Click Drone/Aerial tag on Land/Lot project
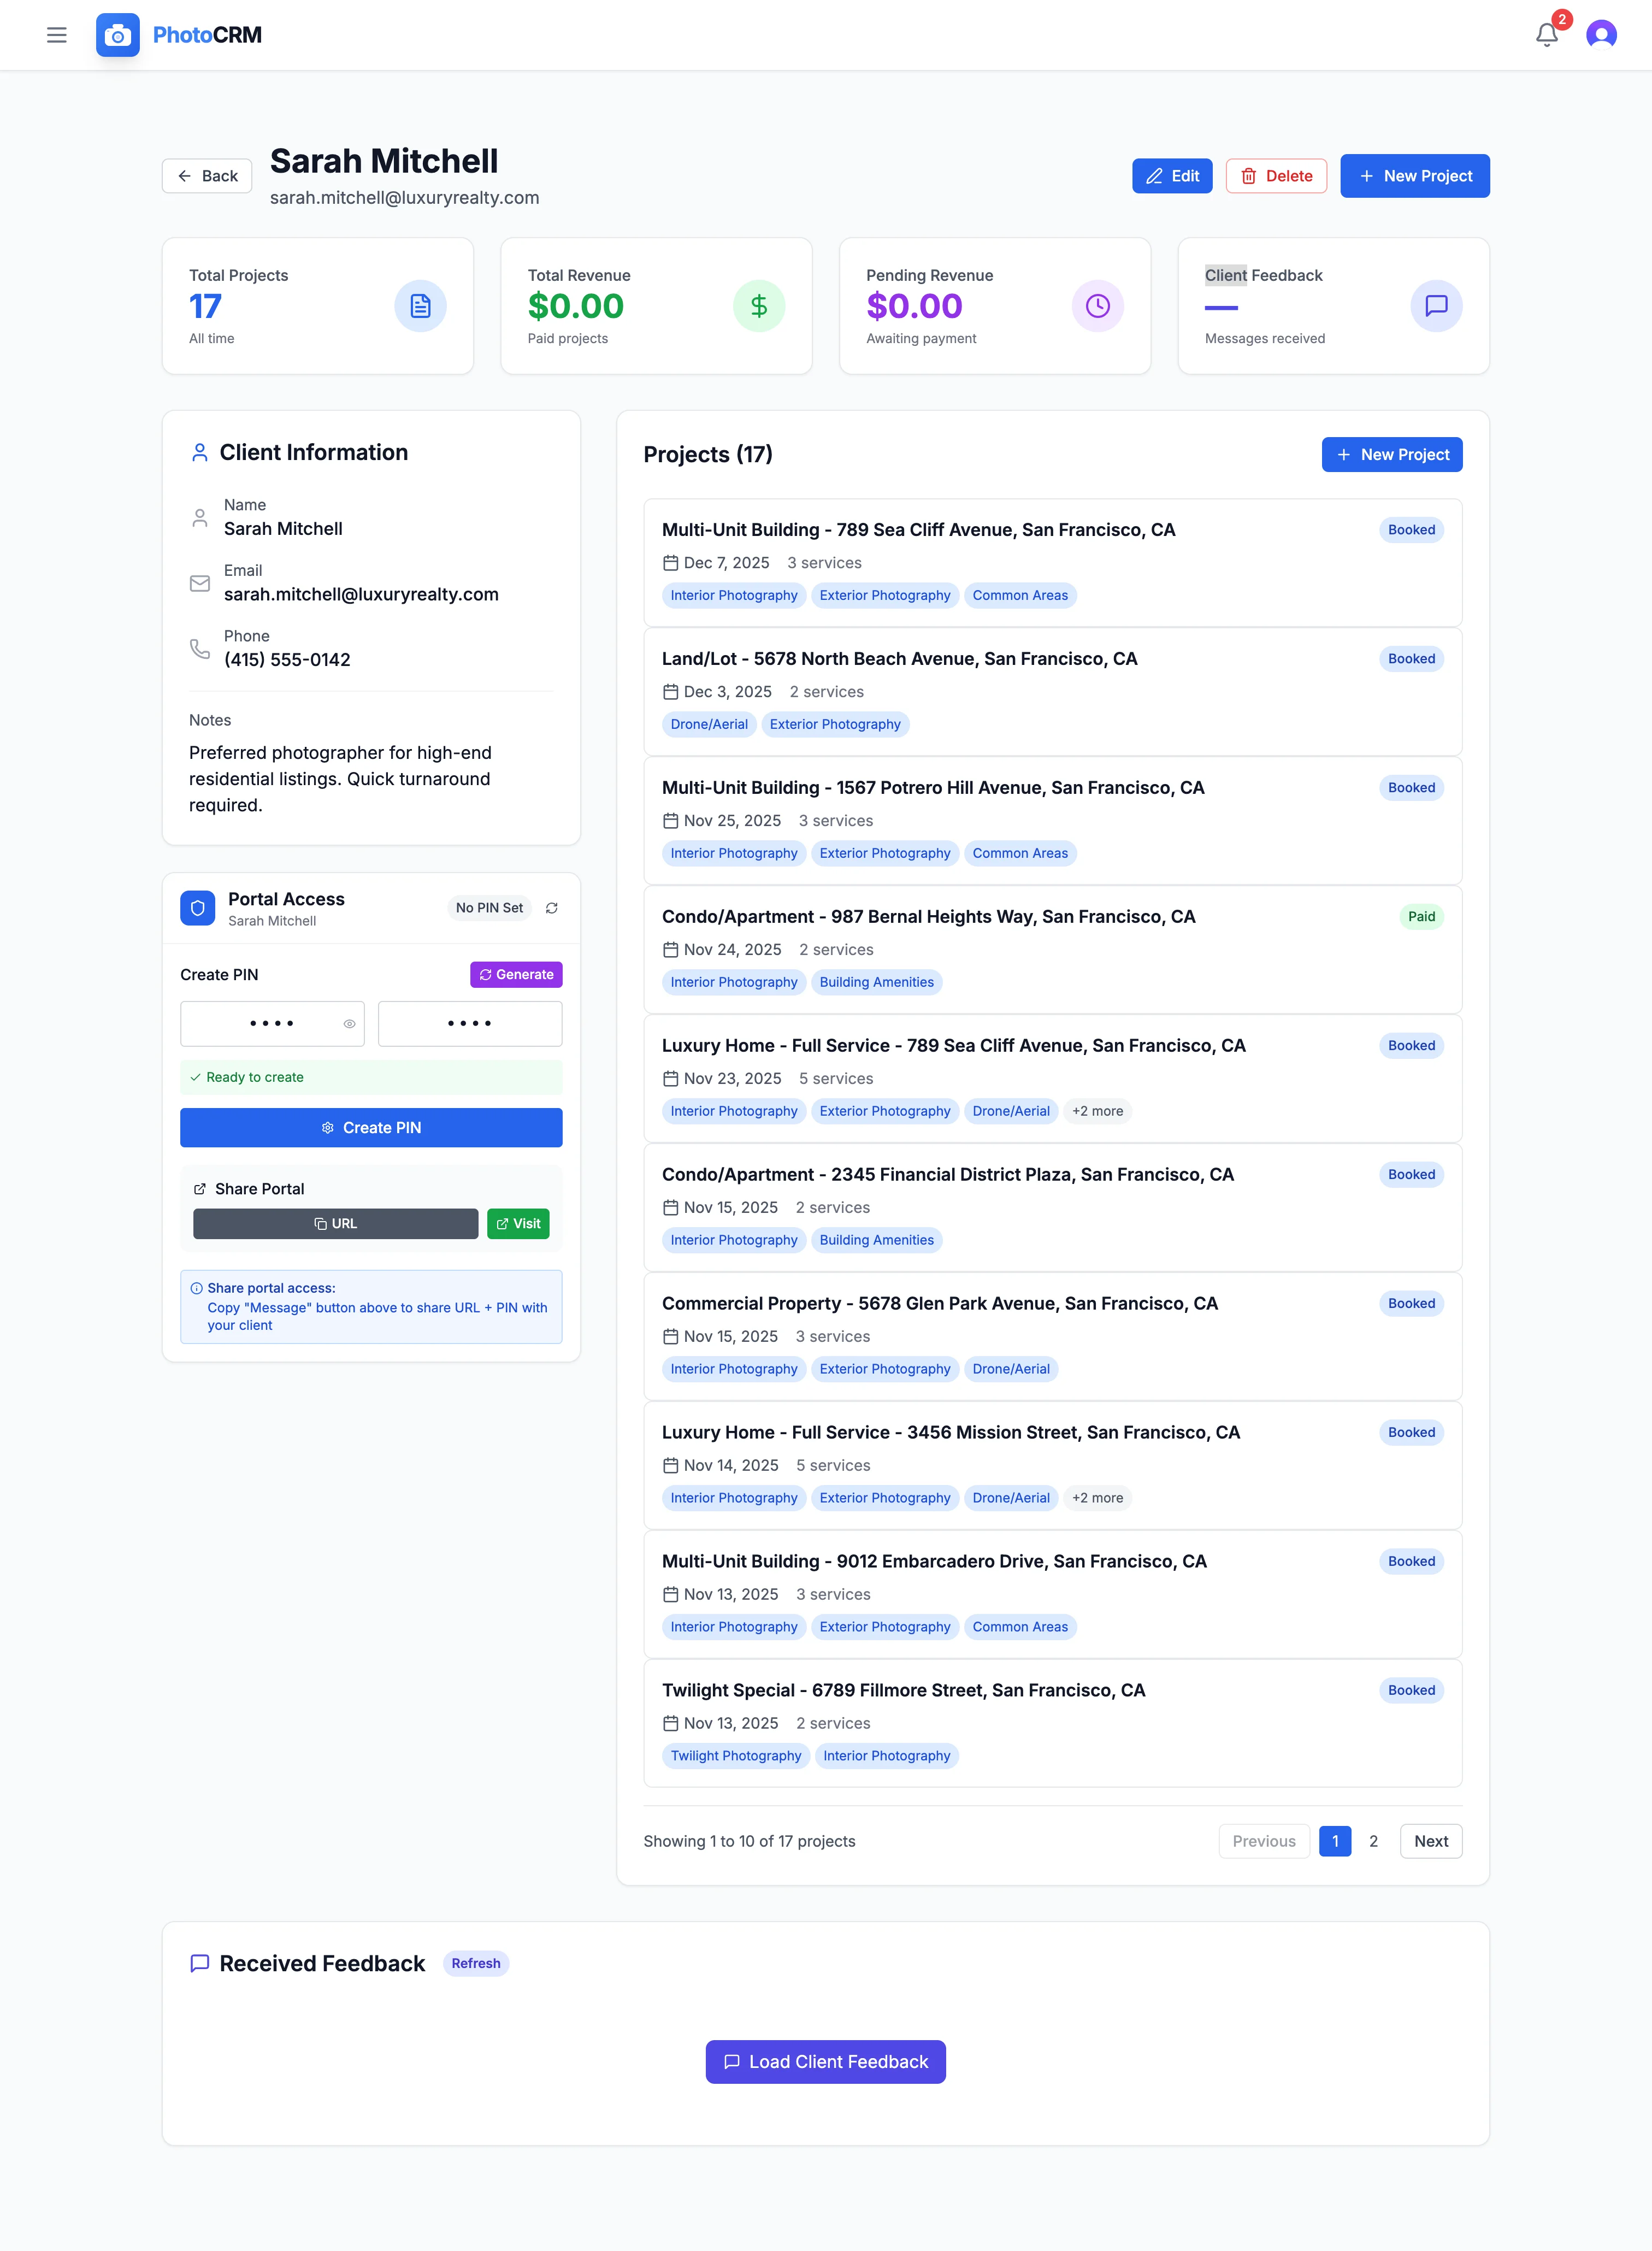Image resolution: width=1652 pixels, height=2251 pixels. click(x=709, y=724)
